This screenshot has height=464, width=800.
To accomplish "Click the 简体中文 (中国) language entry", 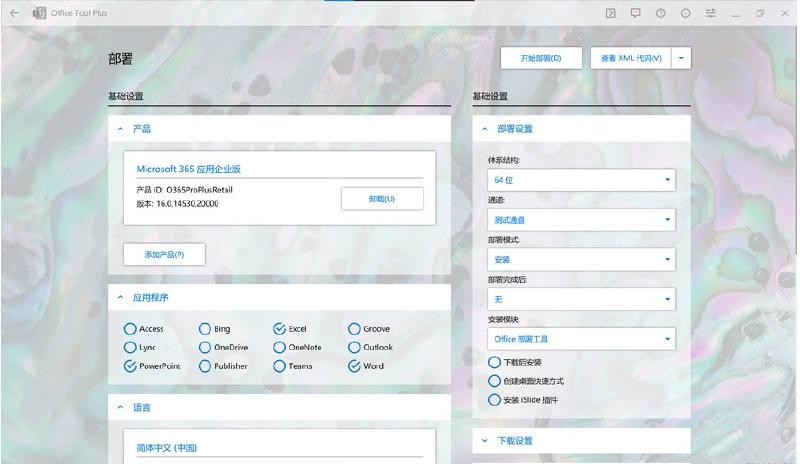I will [166, 448].
